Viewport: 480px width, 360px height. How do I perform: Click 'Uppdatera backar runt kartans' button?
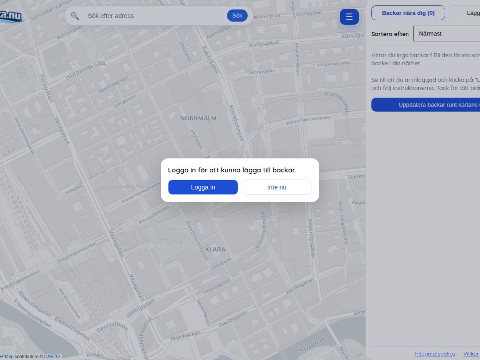click(x=426, y=105)
